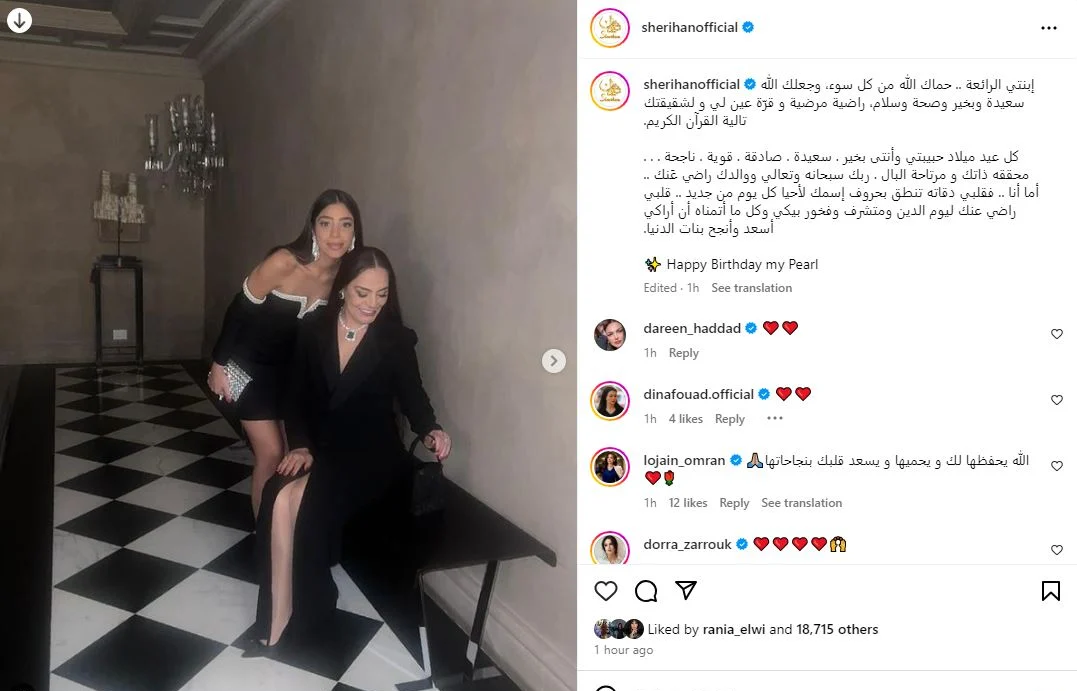Open sherihanofficial profile from header
Image resolution: width=1077 pixels, height=691 pixels.
[x=689, y=27]
